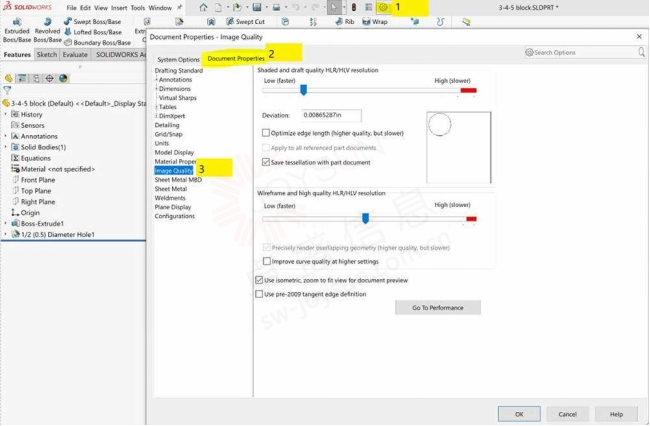Open the Insert menu

[119, 8]
